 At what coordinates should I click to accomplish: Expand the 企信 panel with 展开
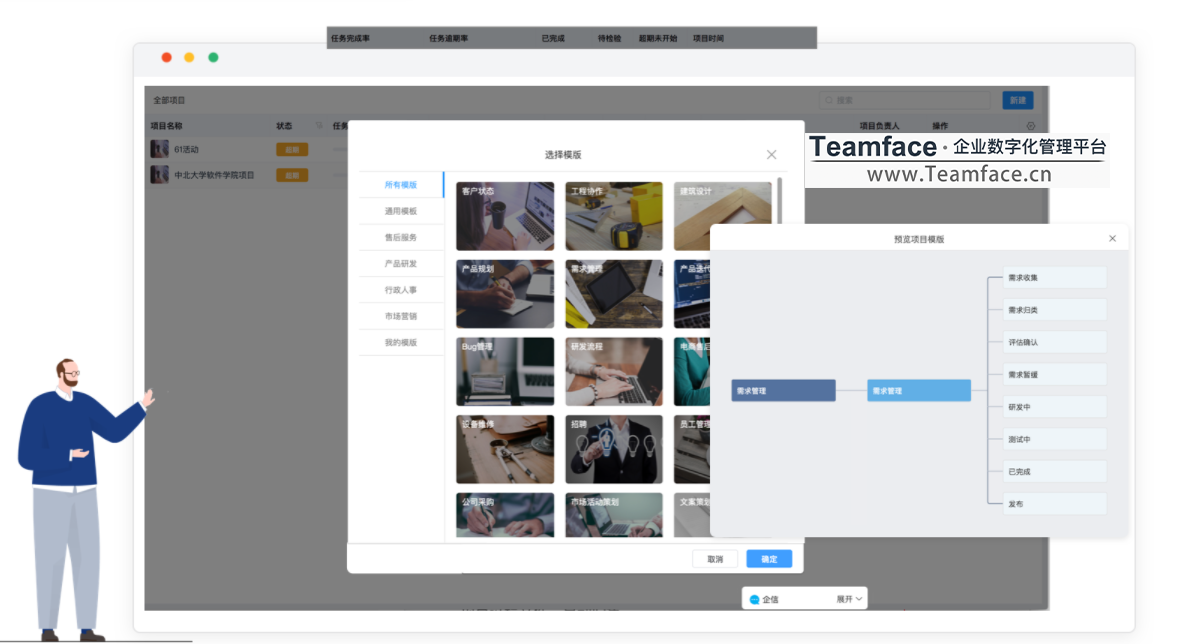pyautogui.click(x=849, y=599)
